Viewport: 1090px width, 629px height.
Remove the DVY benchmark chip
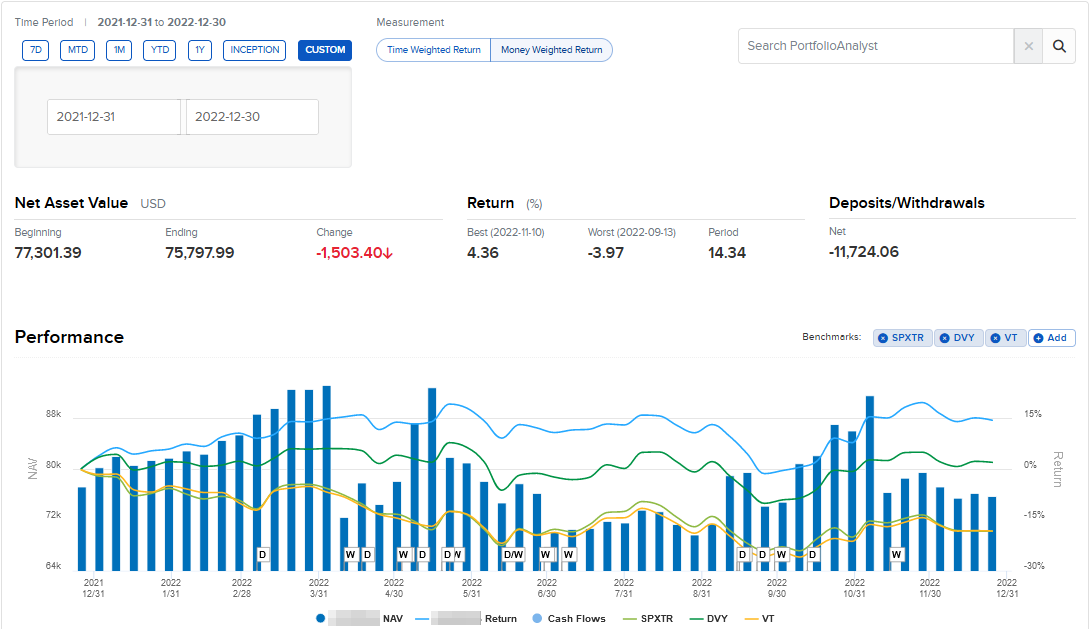945,338
